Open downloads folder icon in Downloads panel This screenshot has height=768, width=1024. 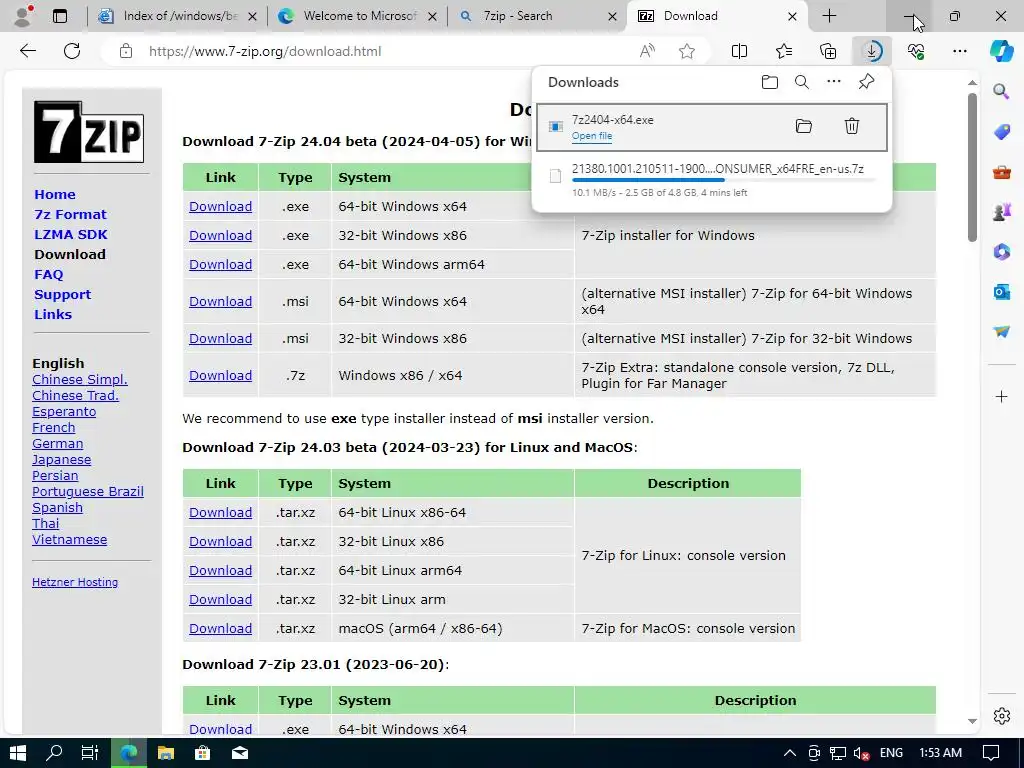[x=770, y=82]
